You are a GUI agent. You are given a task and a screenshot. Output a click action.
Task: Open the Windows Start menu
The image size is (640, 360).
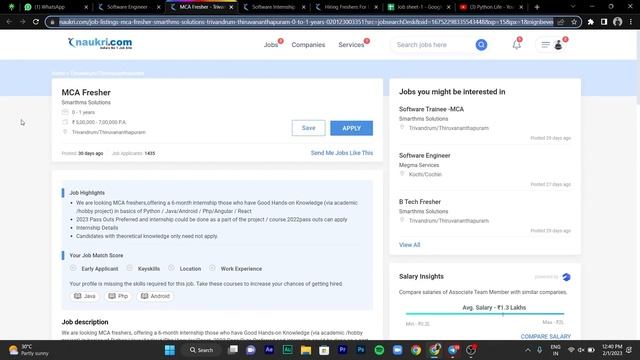click(169, 350)
